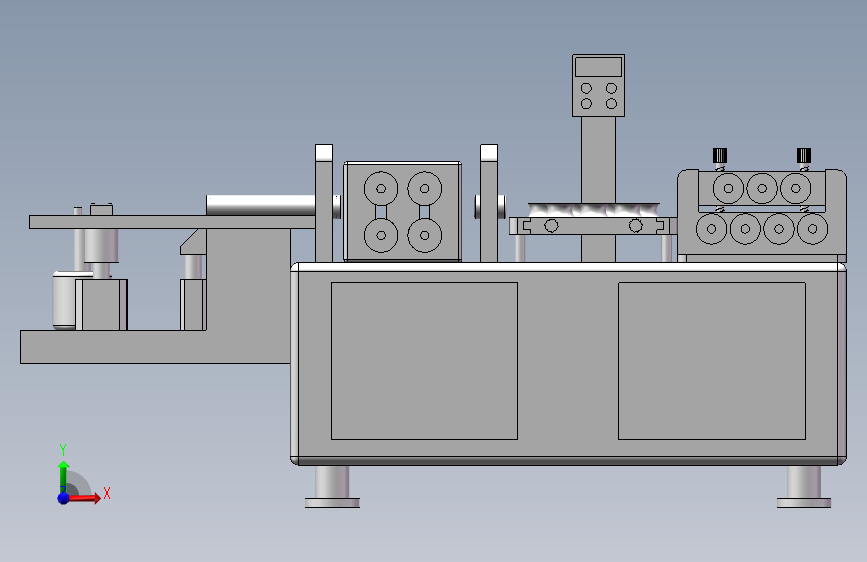Select the wavy formed strip above the rail
The width and height of the screenshot is (867, 562).
(x=593, y=210)
